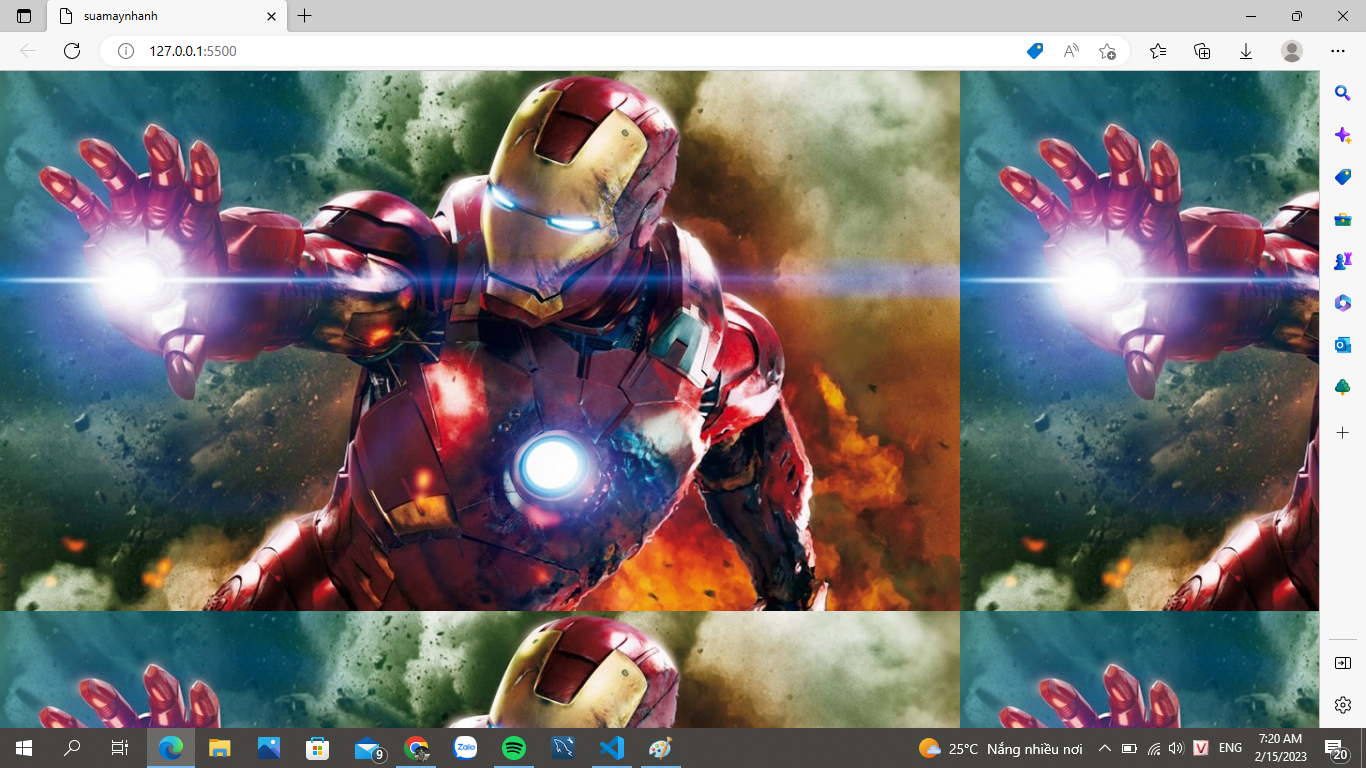This screenshot has height=768, width=1366.
Task: Switch to Microsoft Edge in taskbar
Action: [x=171, y=748]
